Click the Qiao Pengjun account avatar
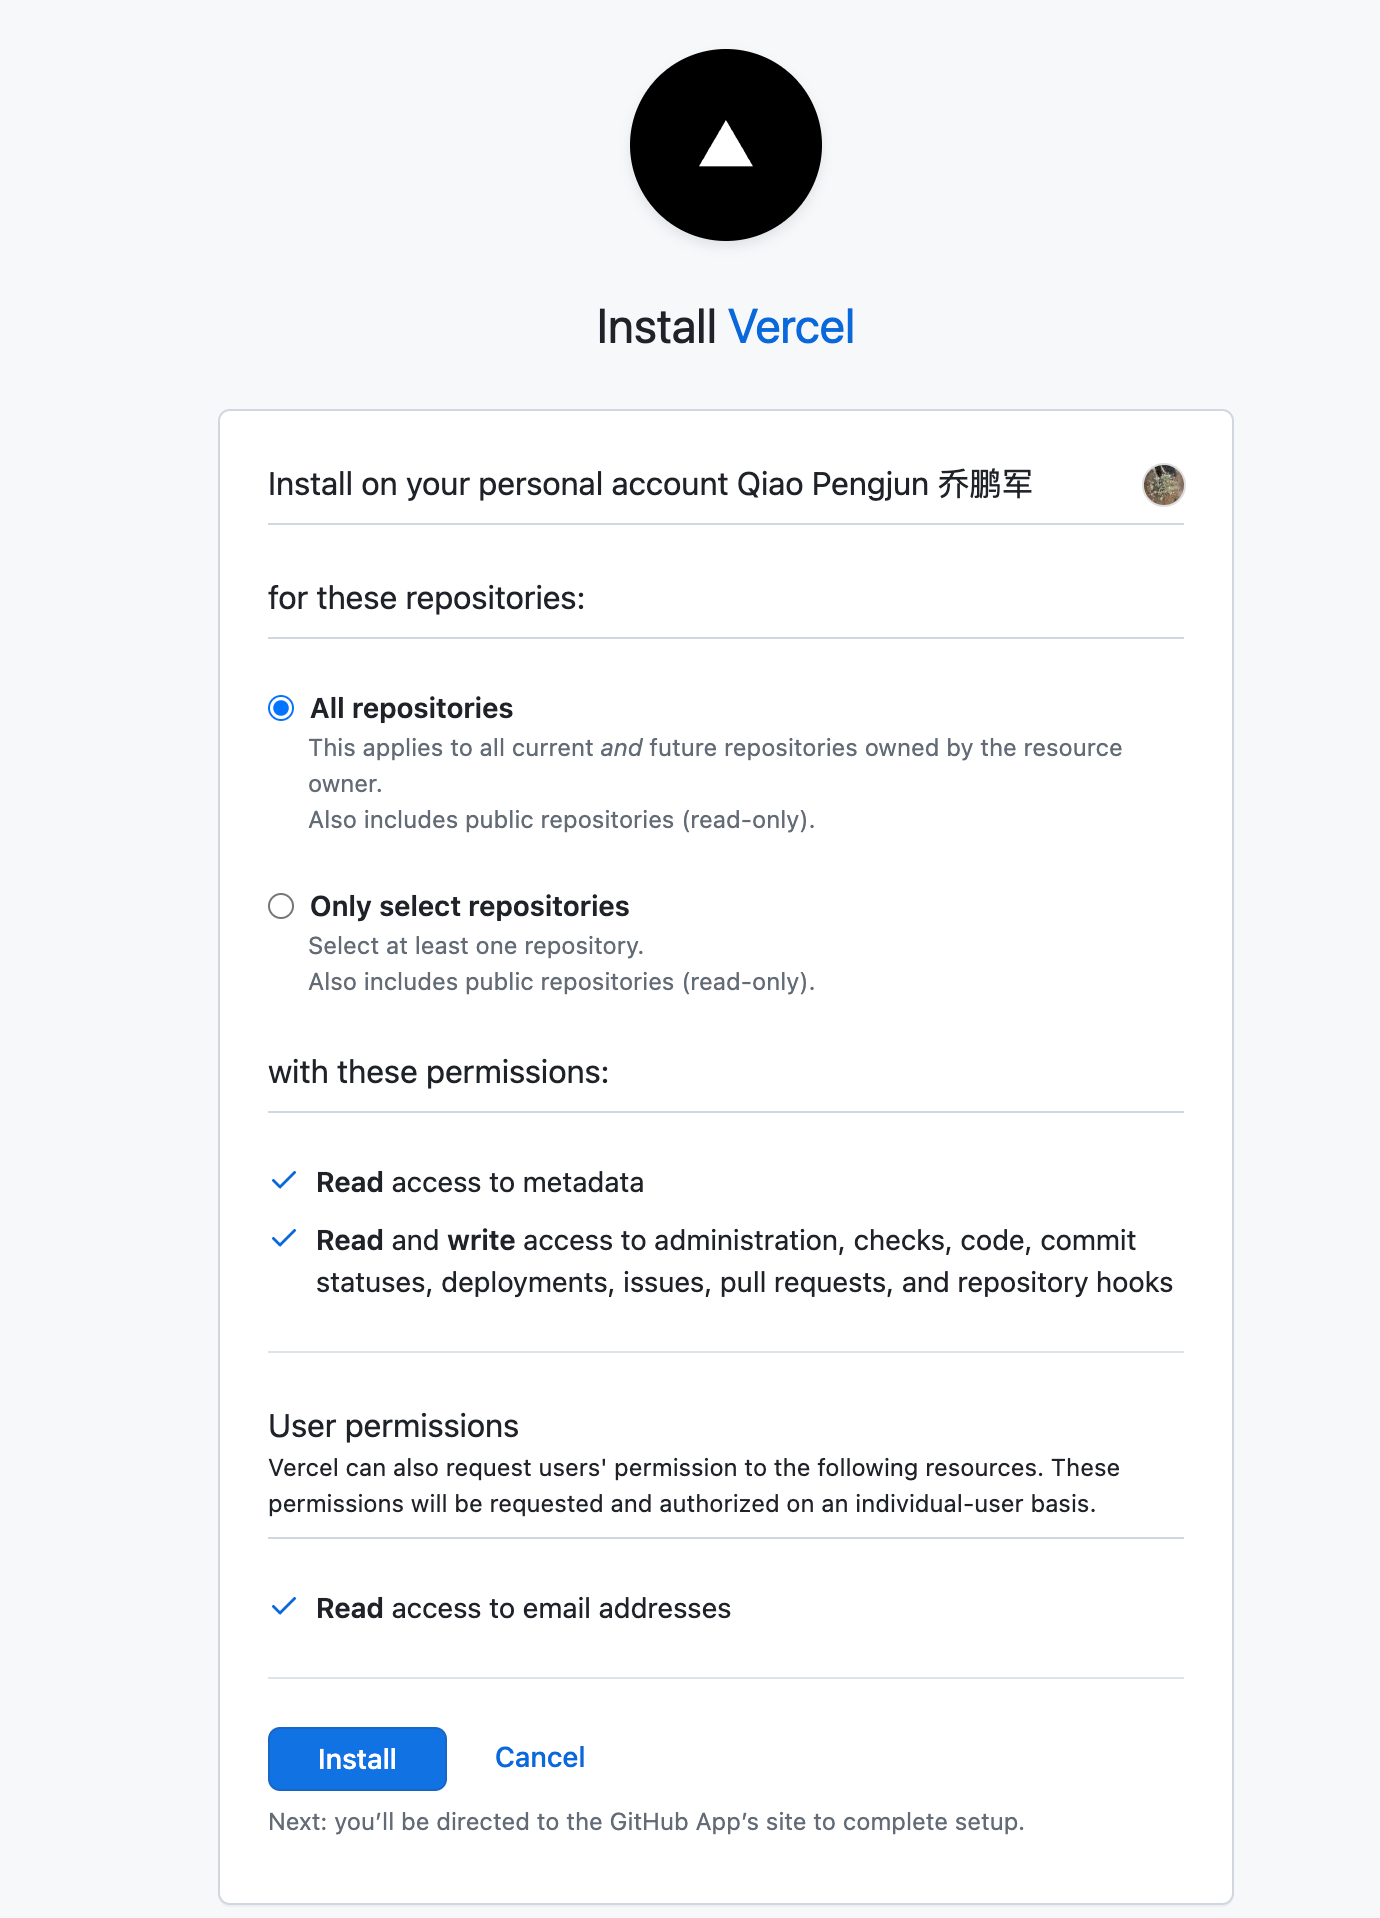 (x=1163, y=485)
